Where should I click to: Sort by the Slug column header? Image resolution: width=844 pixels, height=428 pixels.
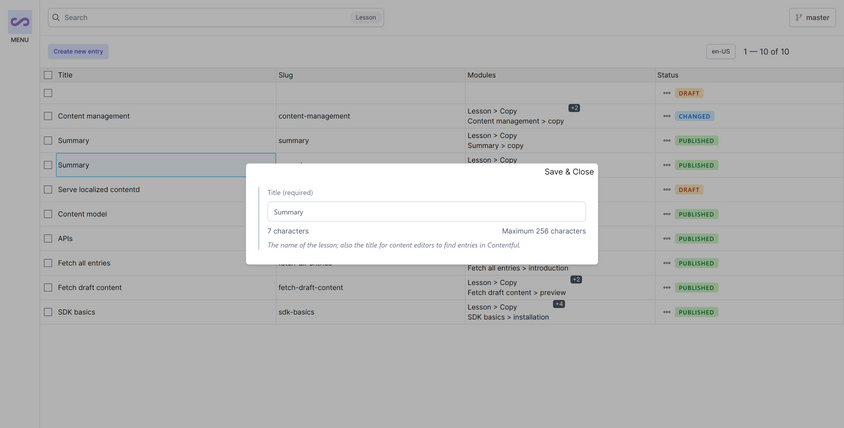tap(286, 75)
